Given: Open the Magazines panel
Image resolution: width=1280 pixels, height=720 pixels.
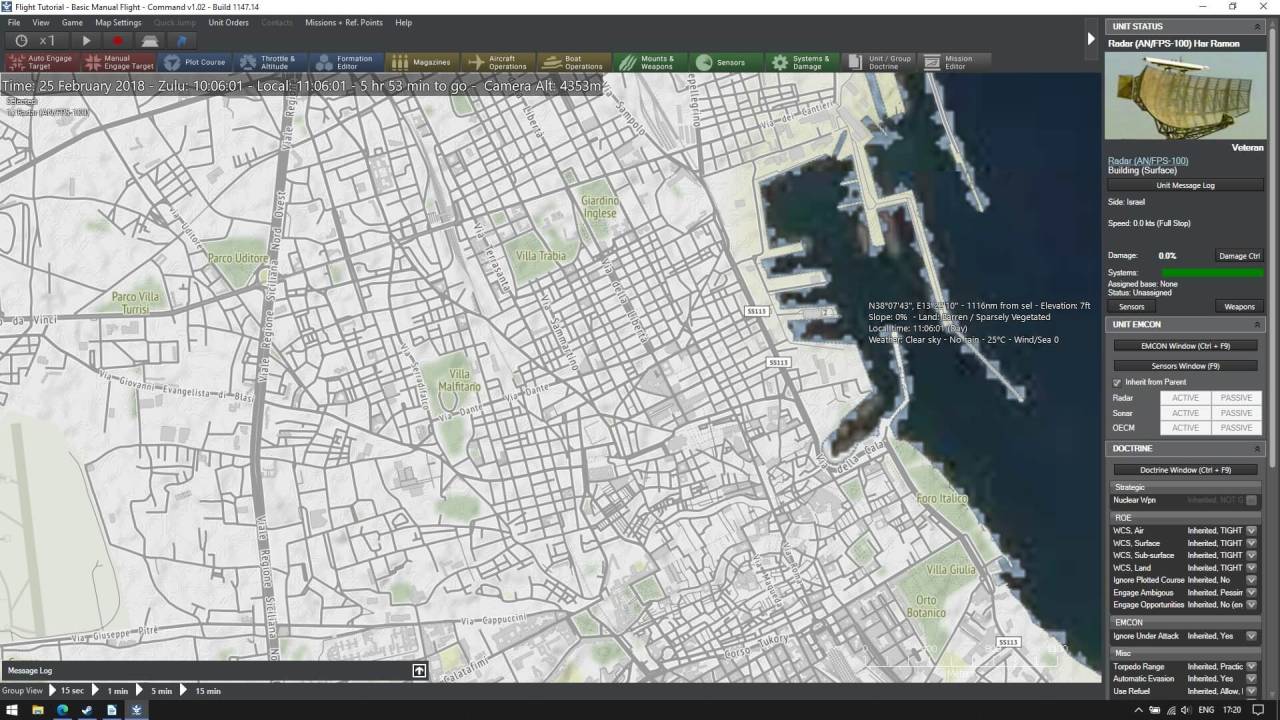Looking at the screenshot, I should pyautogui.click(x=421, y=62).
